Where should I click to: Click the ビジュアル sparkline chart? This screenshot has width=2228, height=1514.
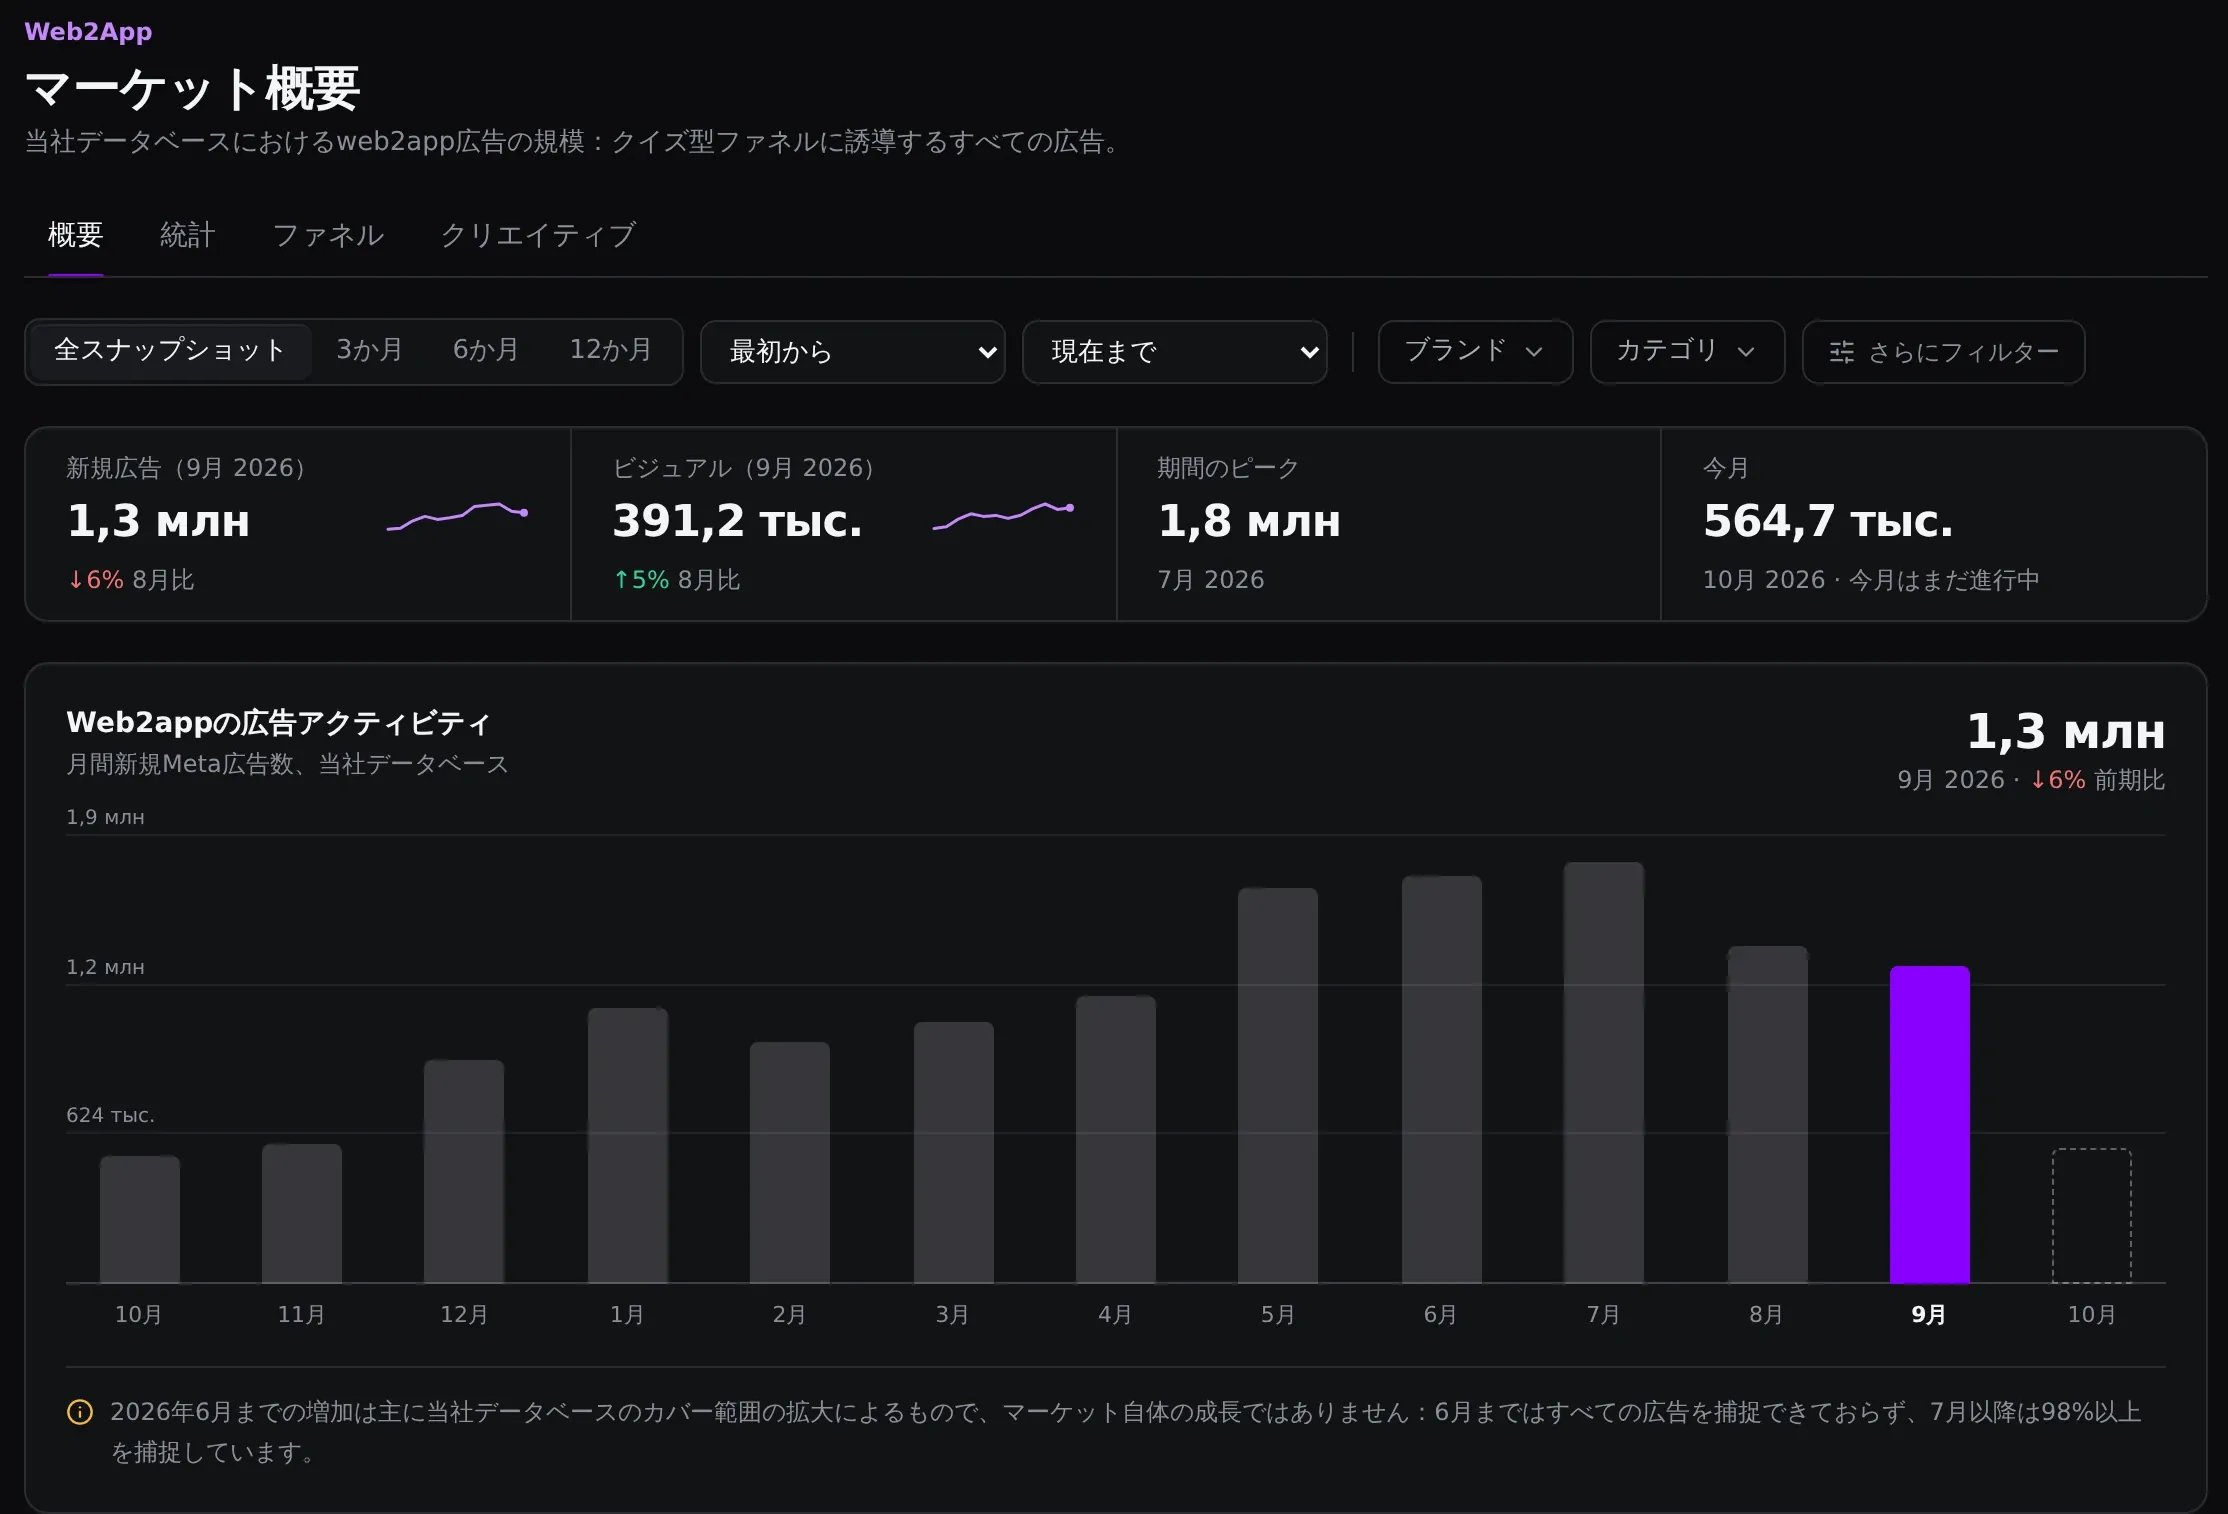(1003, 516)
